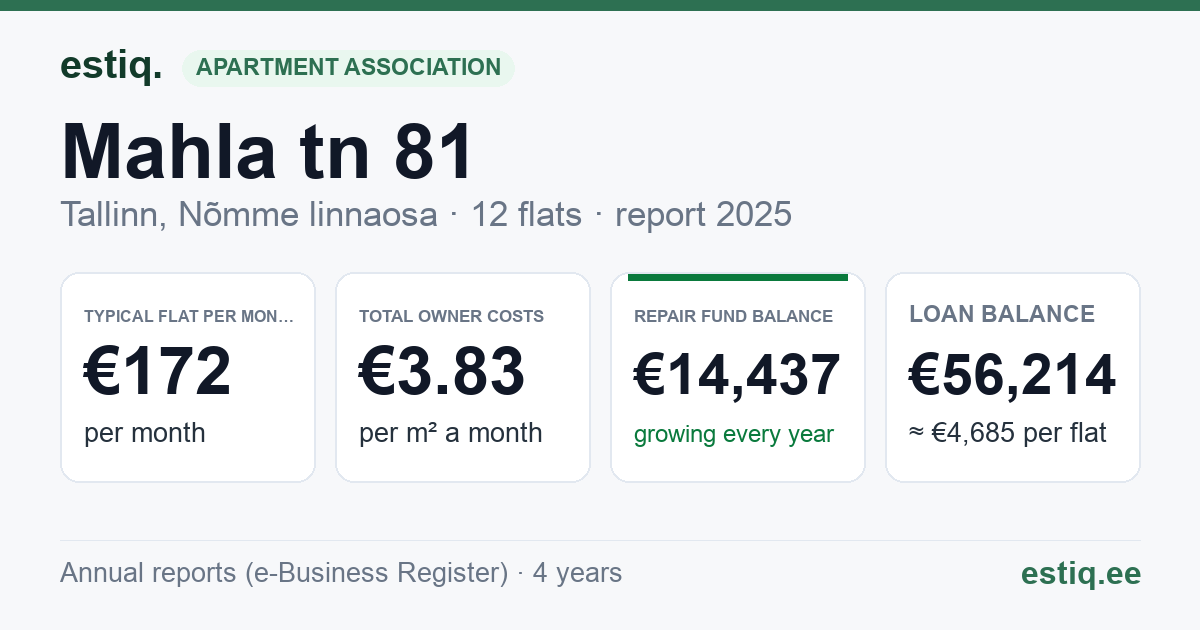
Task: Click the €172 value
Action: (158, 371)
